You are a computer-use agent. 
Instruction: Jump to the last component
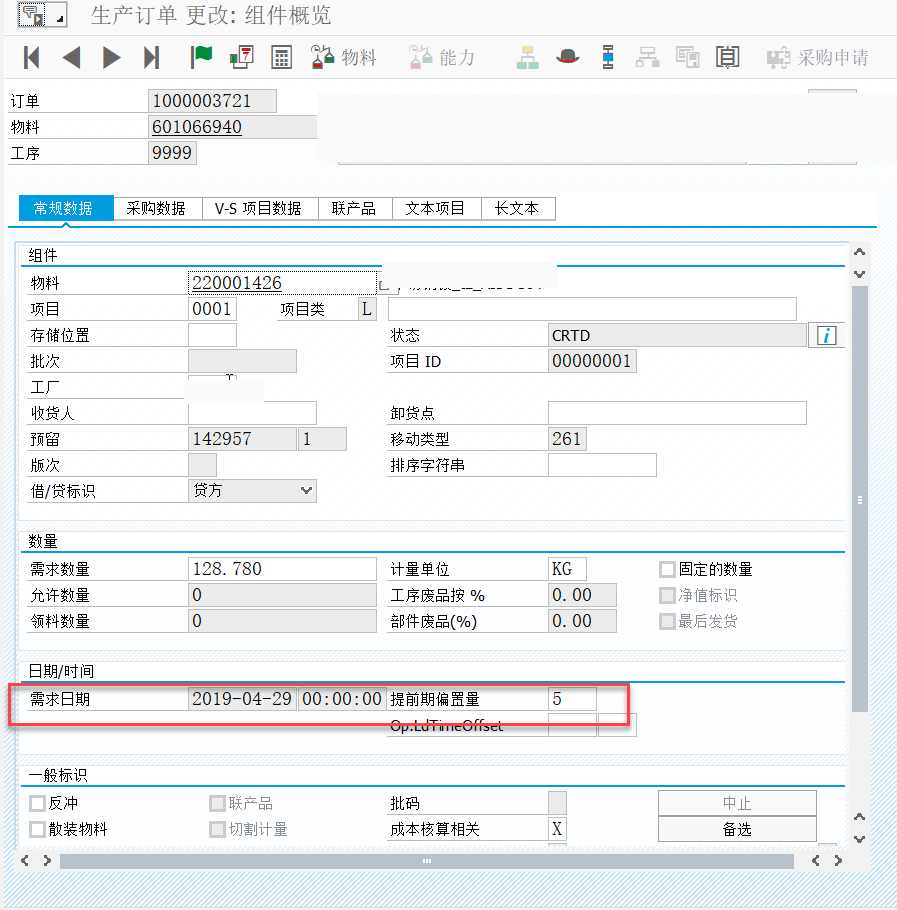(x=150, y=58)
